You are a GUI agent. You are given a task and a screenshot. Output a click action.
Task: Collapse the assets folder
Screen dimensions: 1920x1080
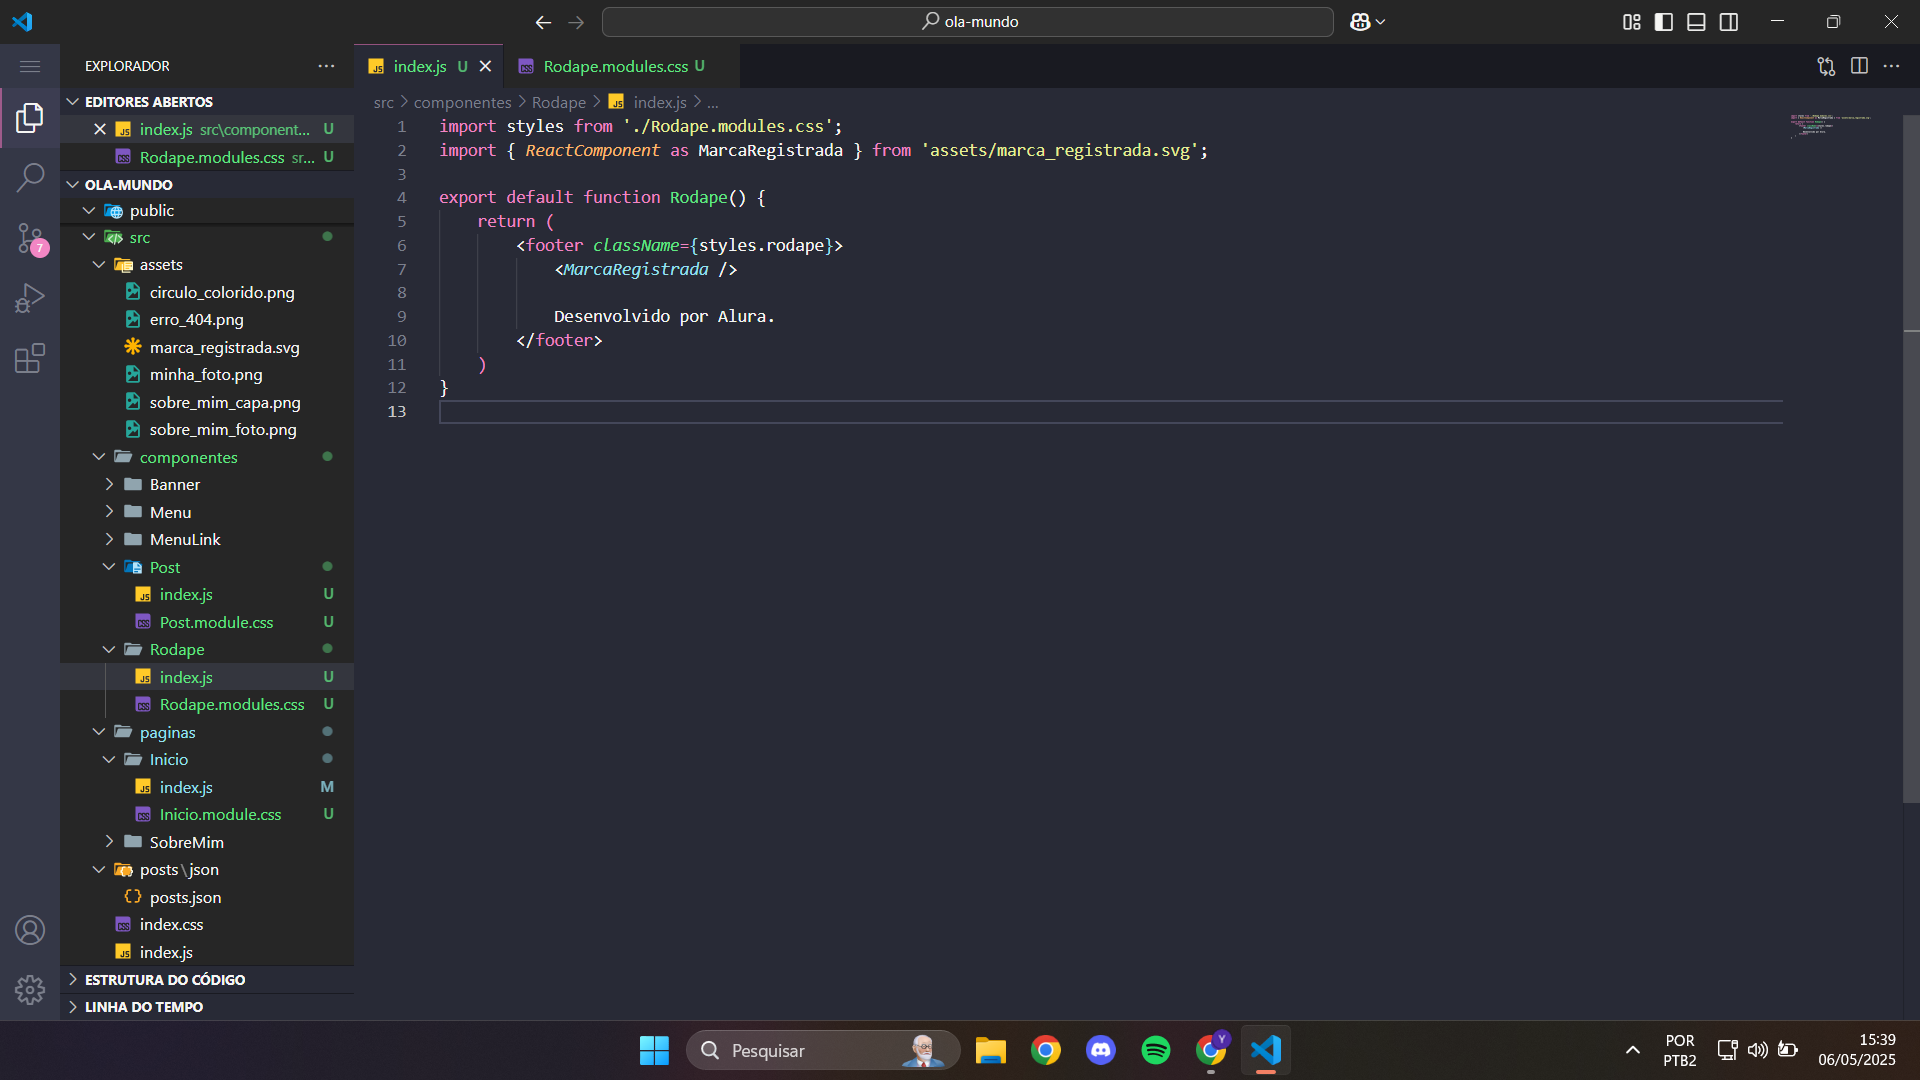(207, 265)
